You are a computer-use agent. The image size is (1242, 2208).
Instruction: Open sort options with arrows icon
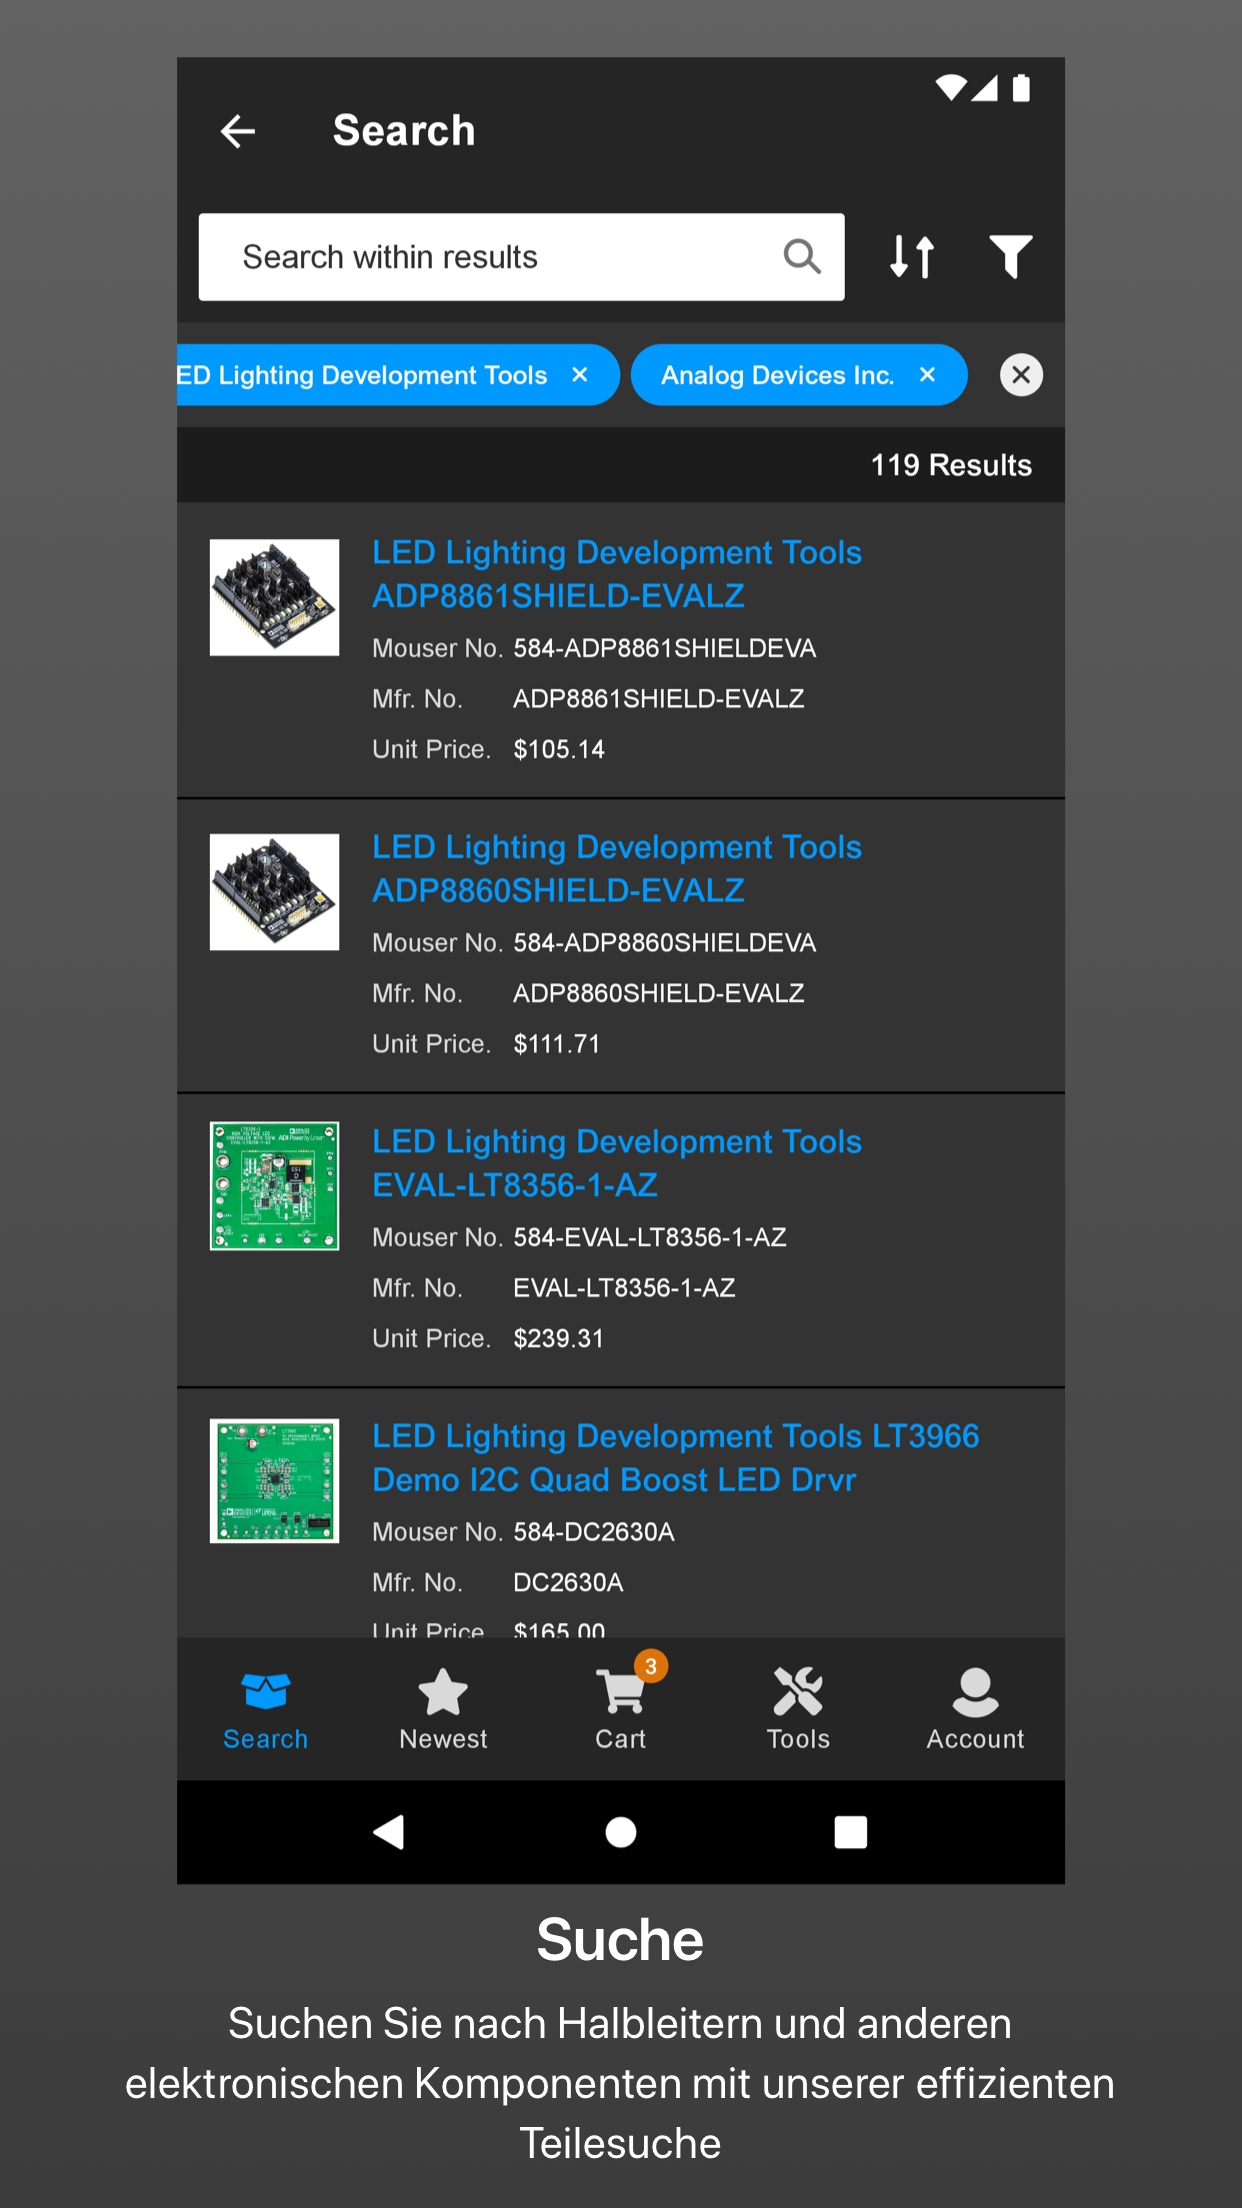click(912, 257)
